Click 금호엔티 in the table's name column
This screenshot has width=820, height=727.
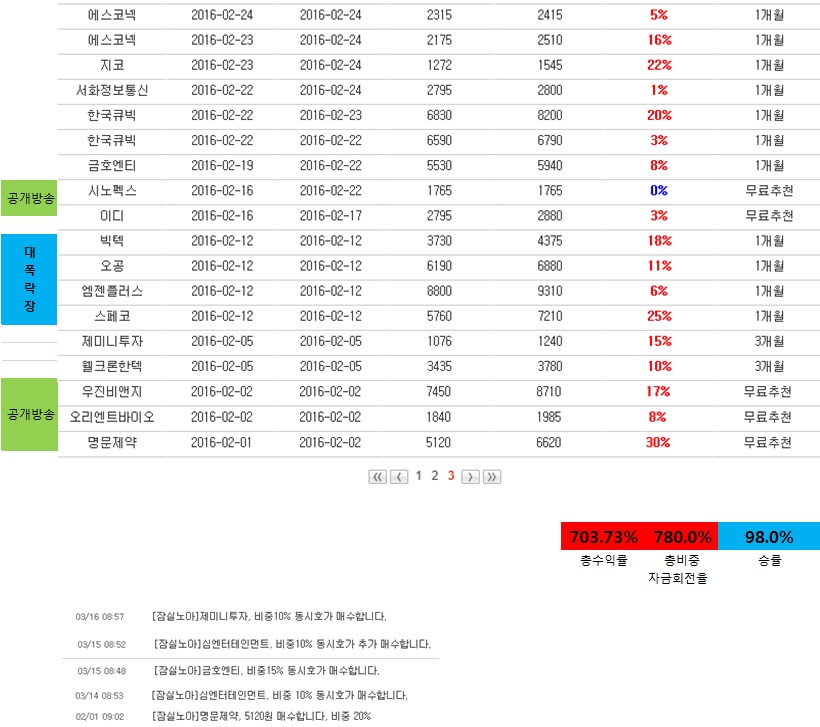point(112,165)
